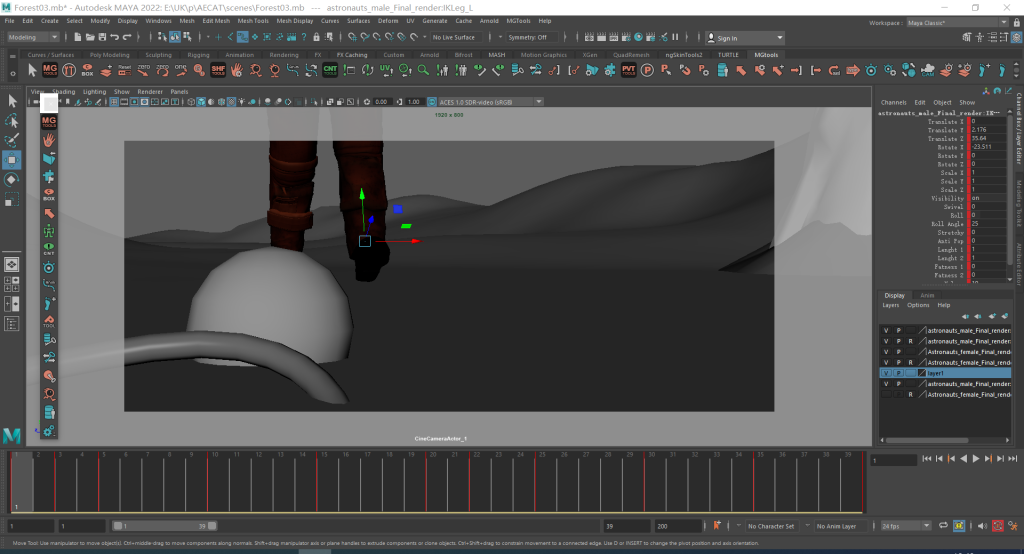
Task: Click the Redo icon in status line
Action: coord(127,37)
